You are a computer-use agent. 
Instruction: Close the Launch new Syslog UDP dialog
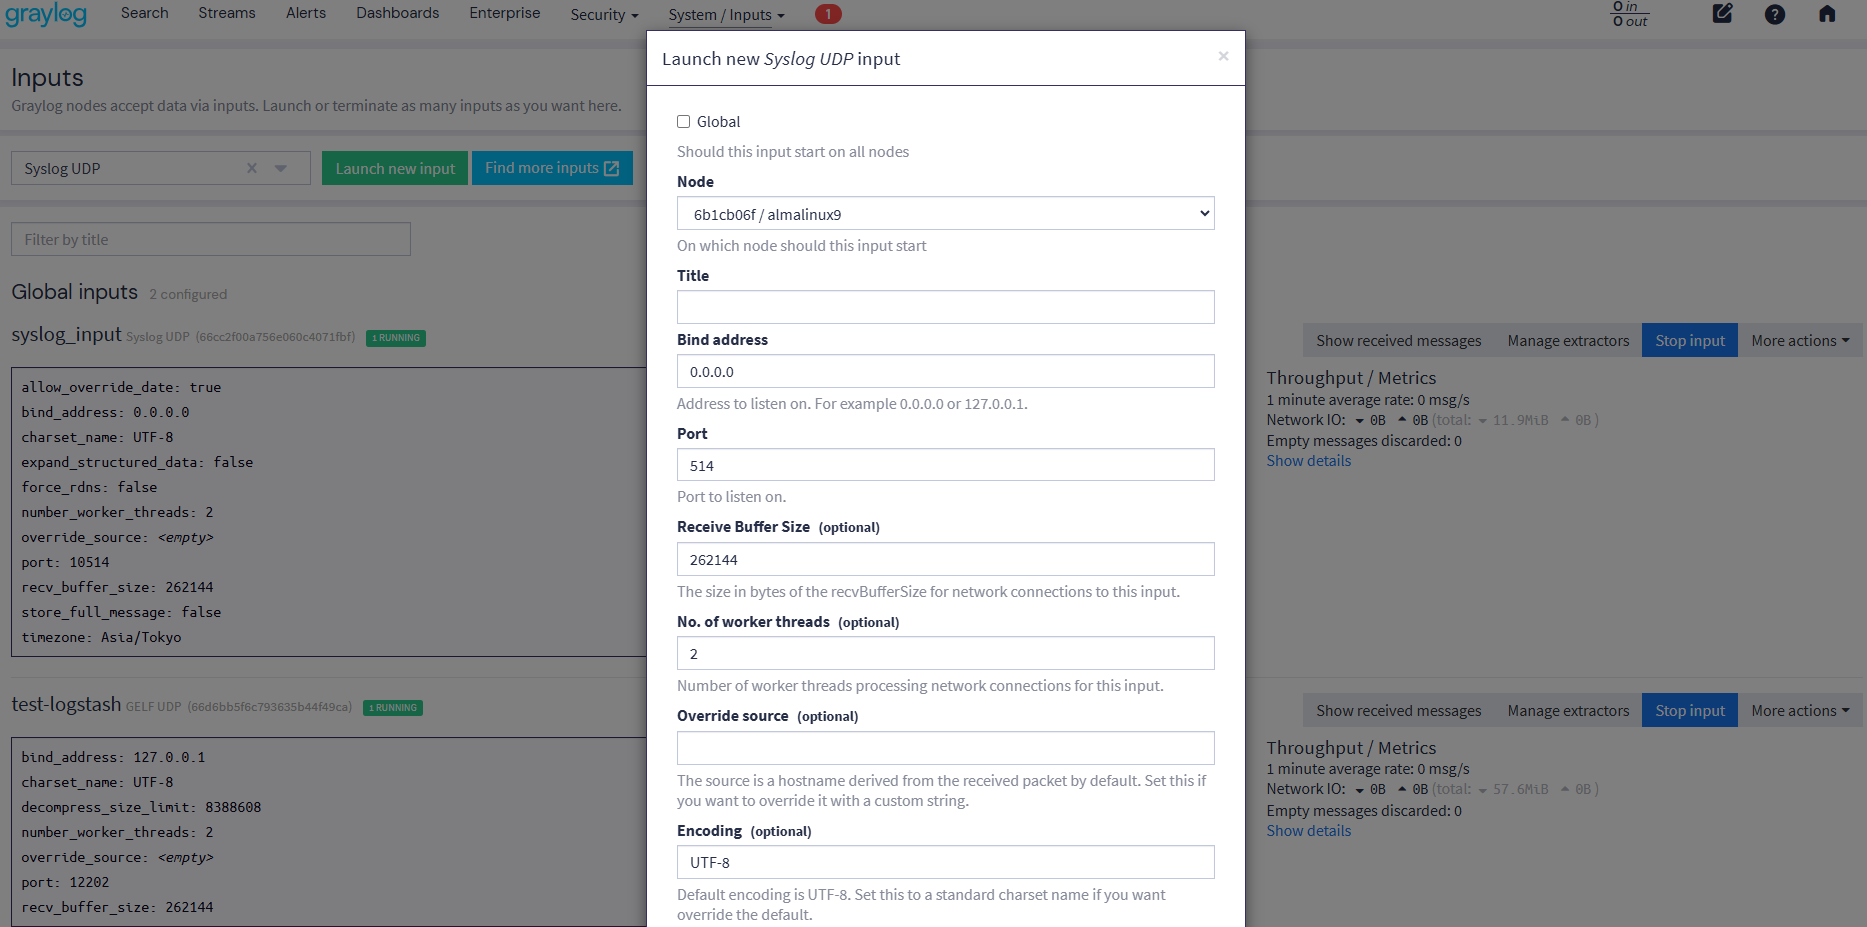1223,56
